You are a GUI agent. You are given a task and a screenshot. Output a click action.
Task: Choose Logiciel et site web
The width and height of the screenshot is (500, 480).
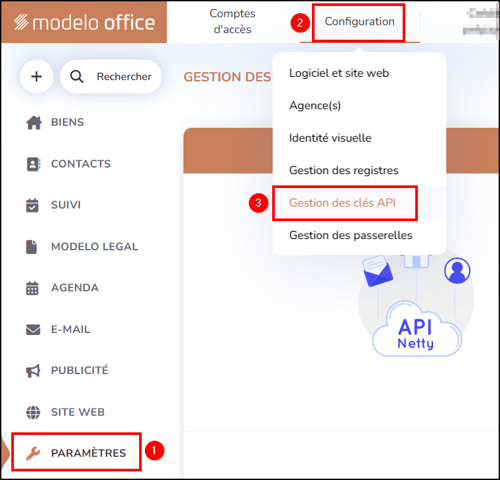point(339,73)
